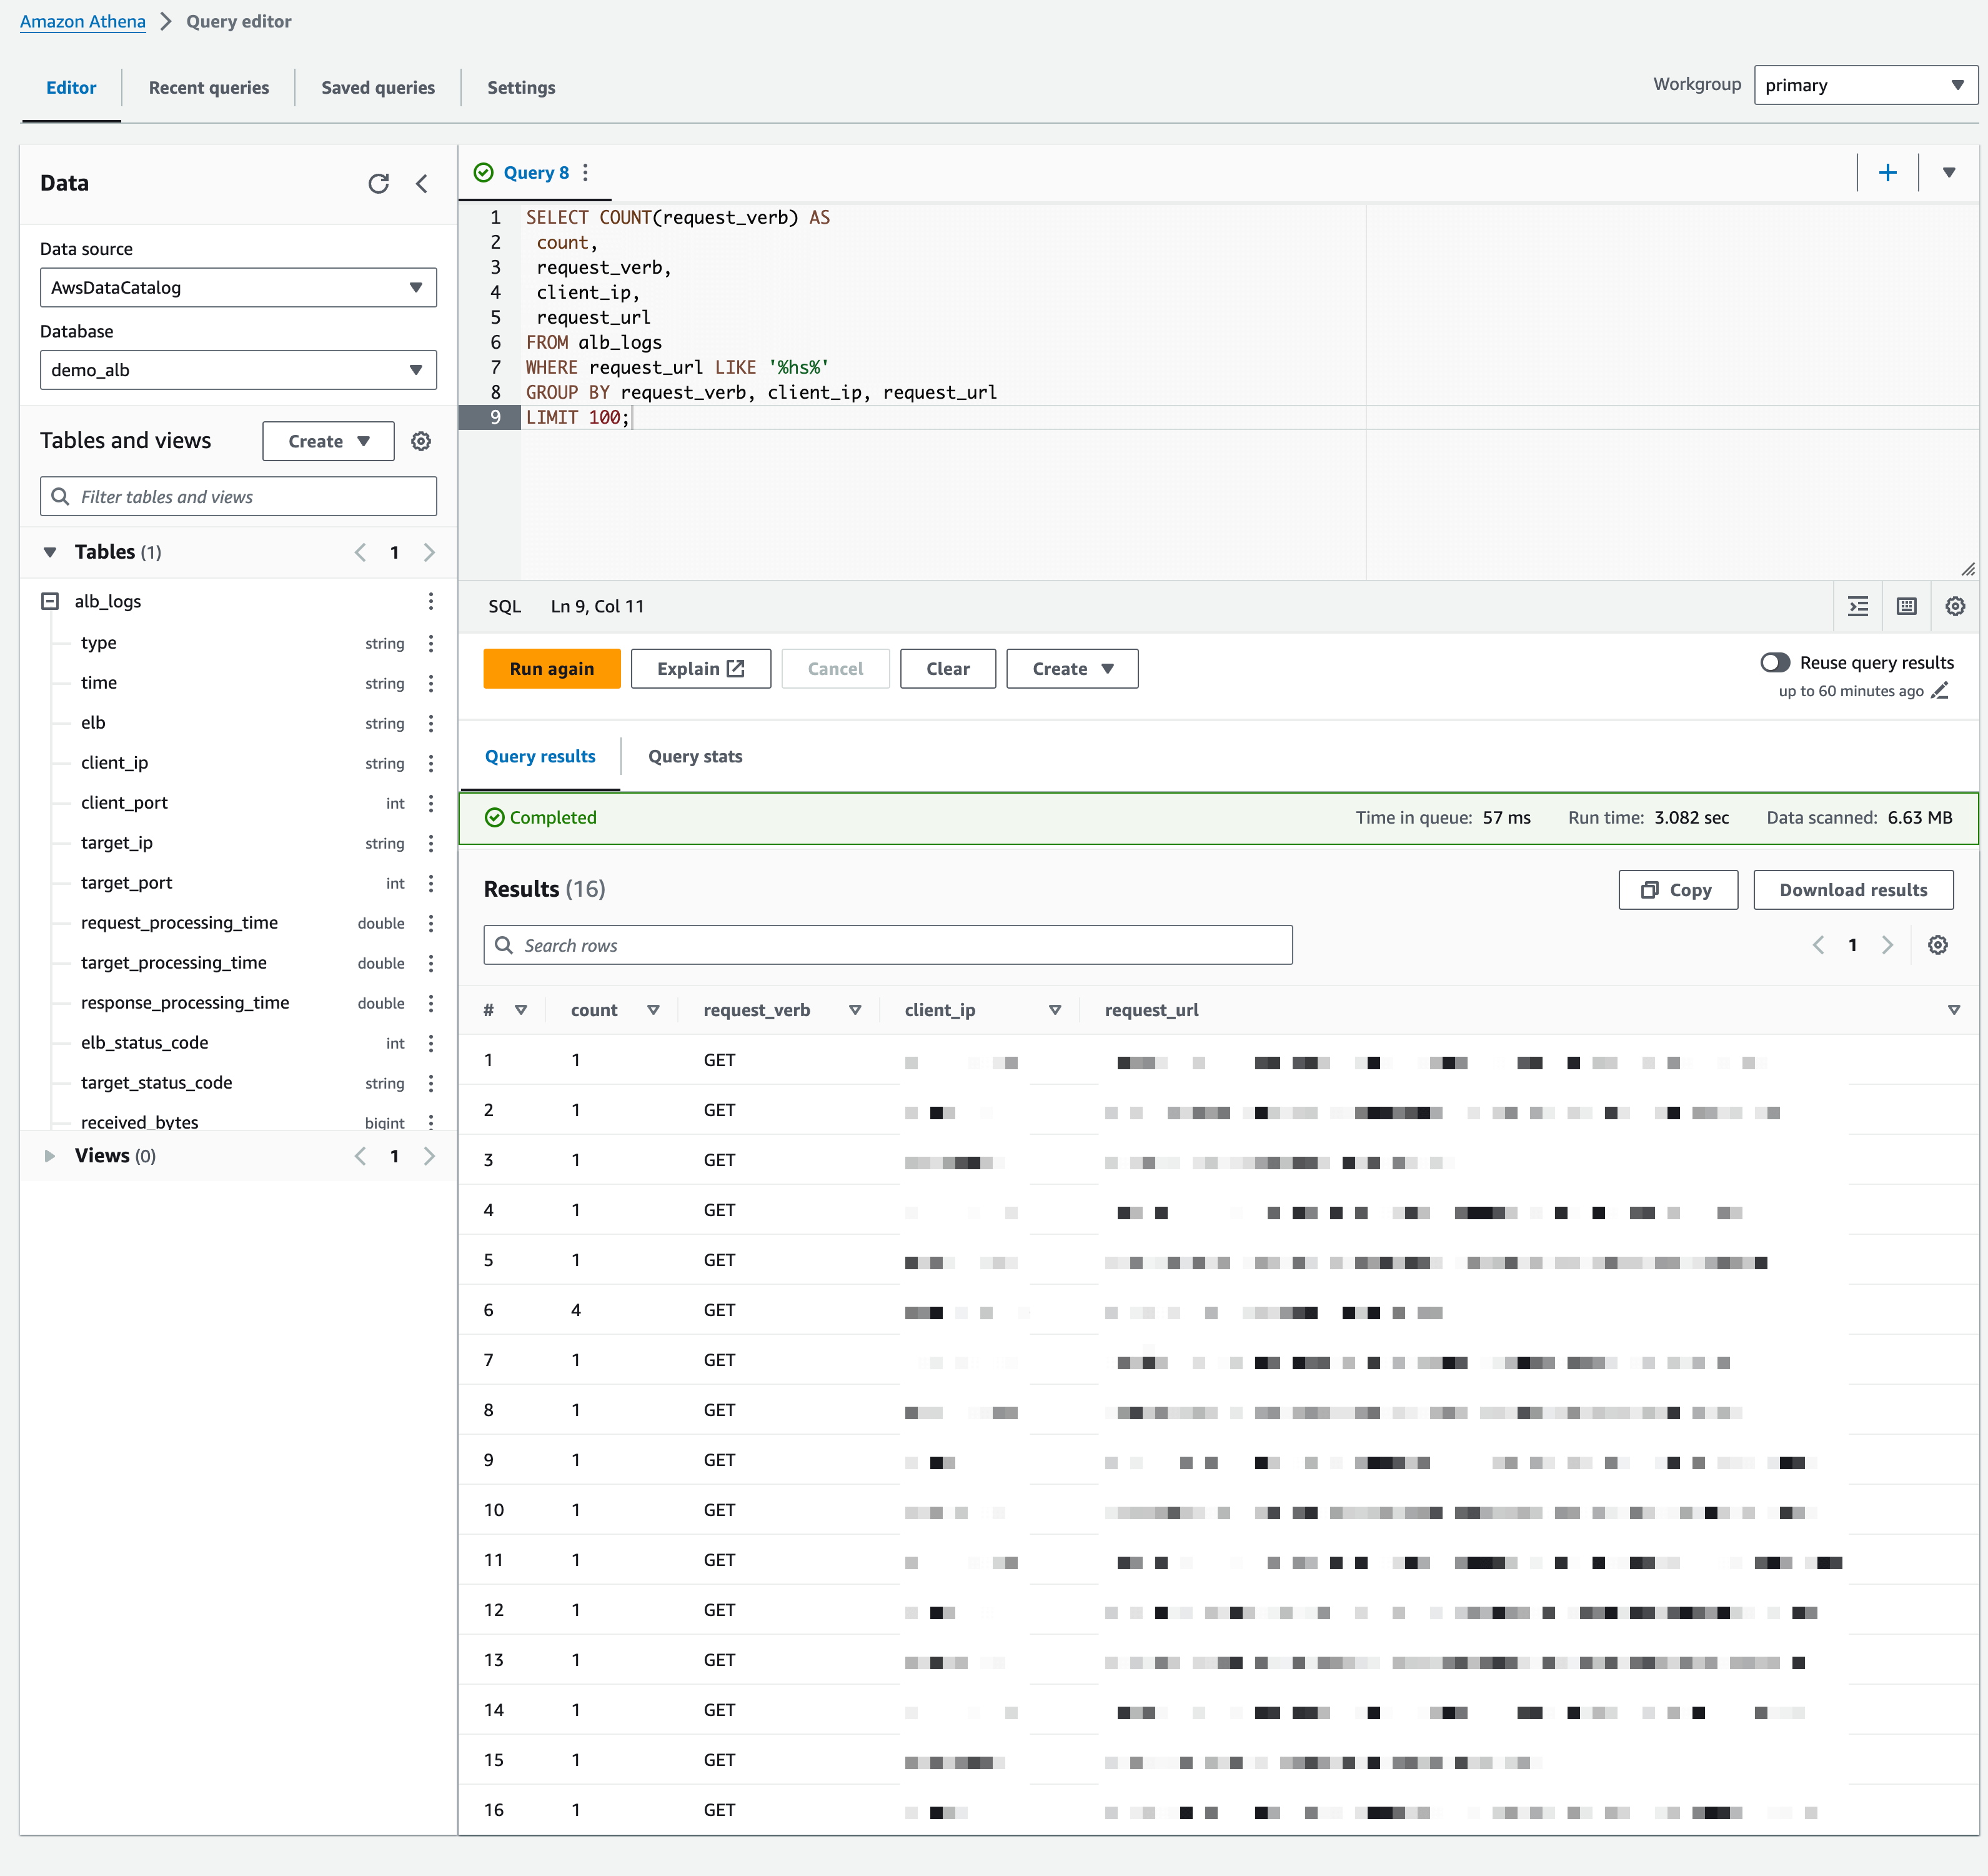Open Create dropdown in Tables and views
Screen dimensions: 1988x1876
point(328,441)
